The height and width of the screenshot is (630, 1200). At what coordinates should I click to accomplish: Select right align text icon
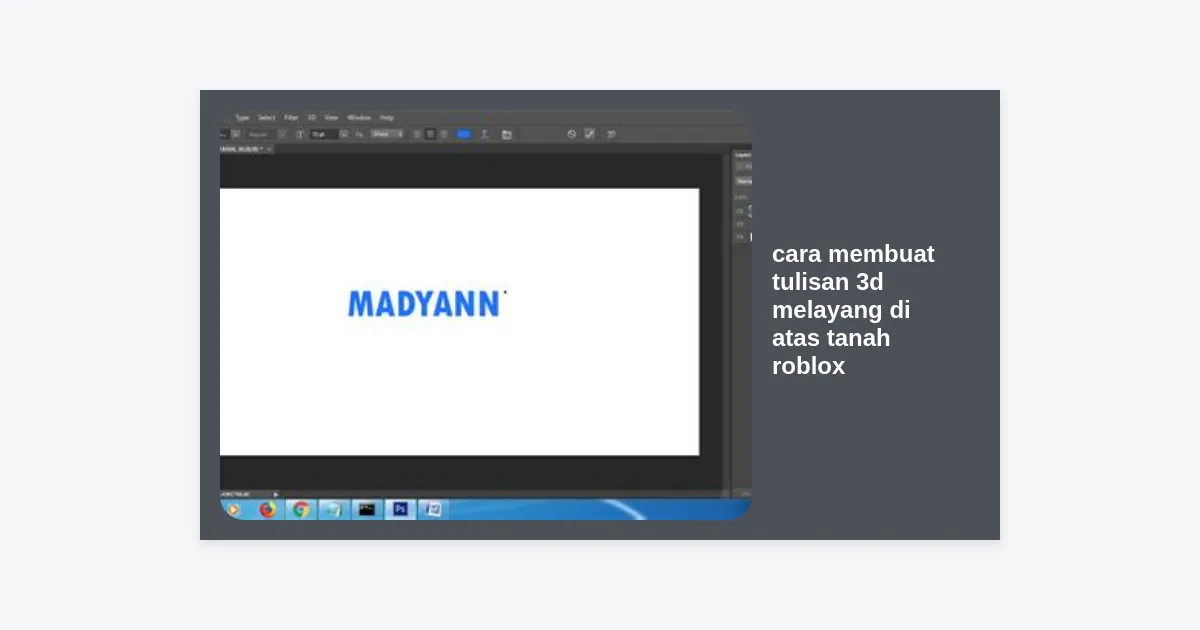point(443,134)
